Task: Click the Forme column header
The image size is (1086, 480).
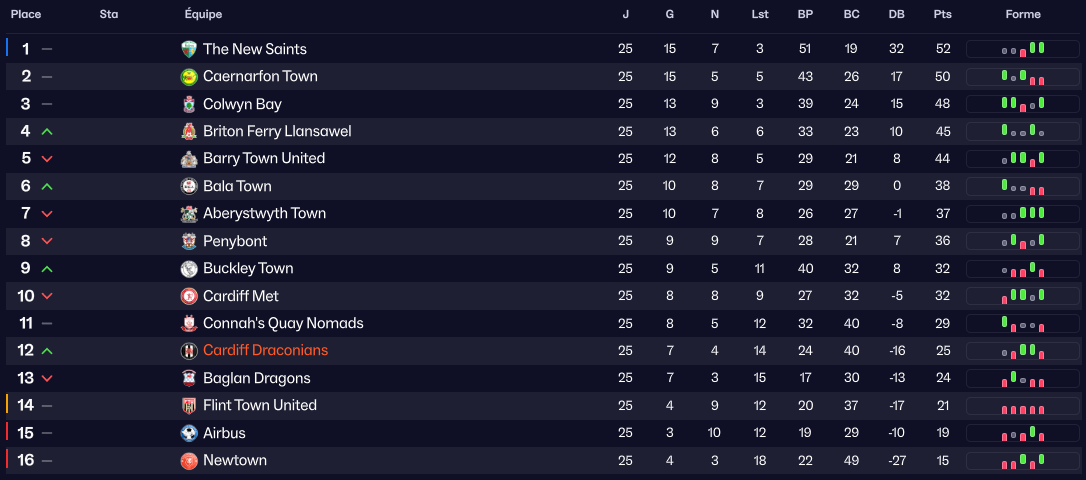Action: click(1023, 15)
